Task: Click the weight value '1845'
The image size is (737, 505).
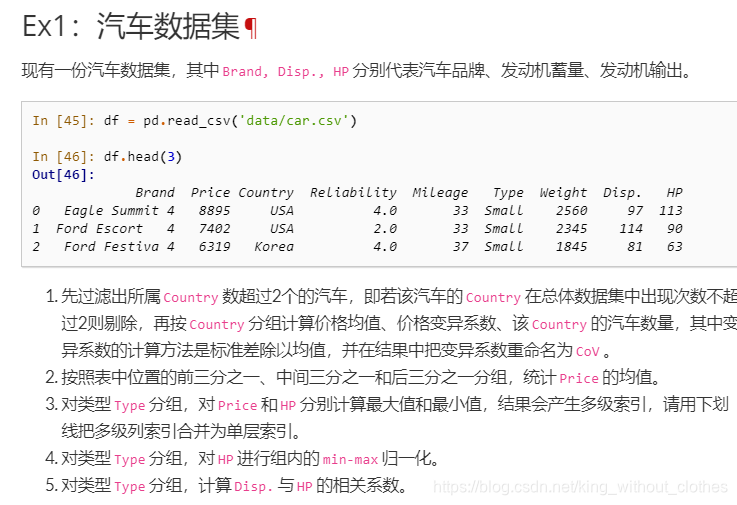Action: click(572, 246)
